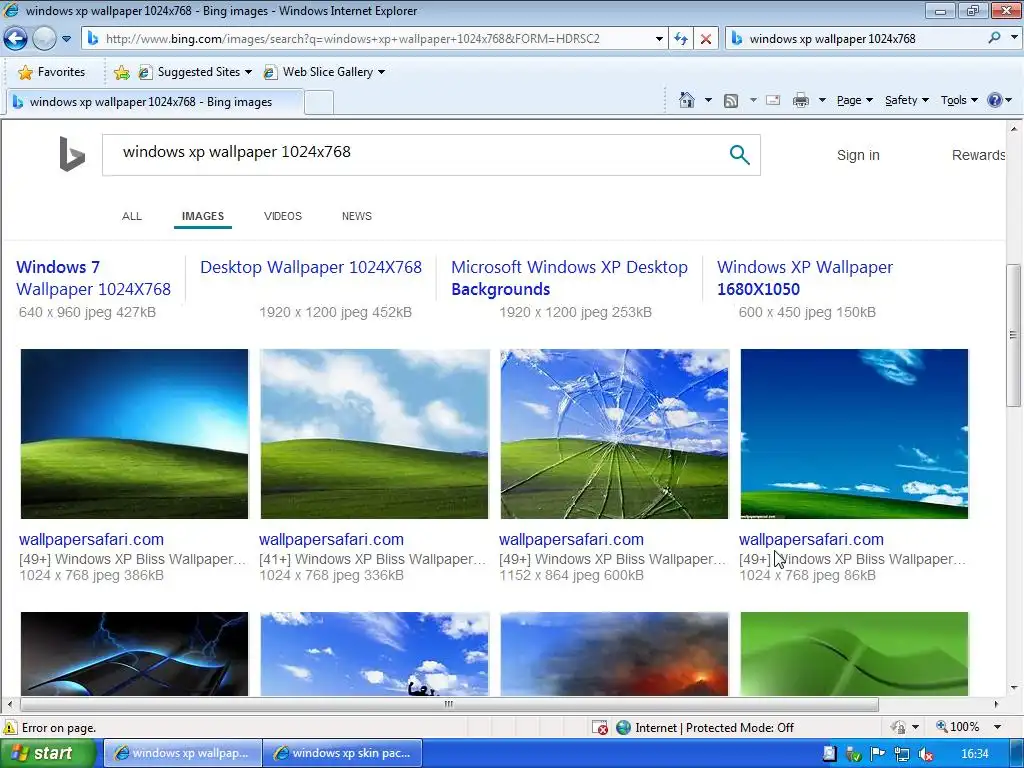Click Sign in link
This screenshot has height=768, width=1024.
coord(858,155)
